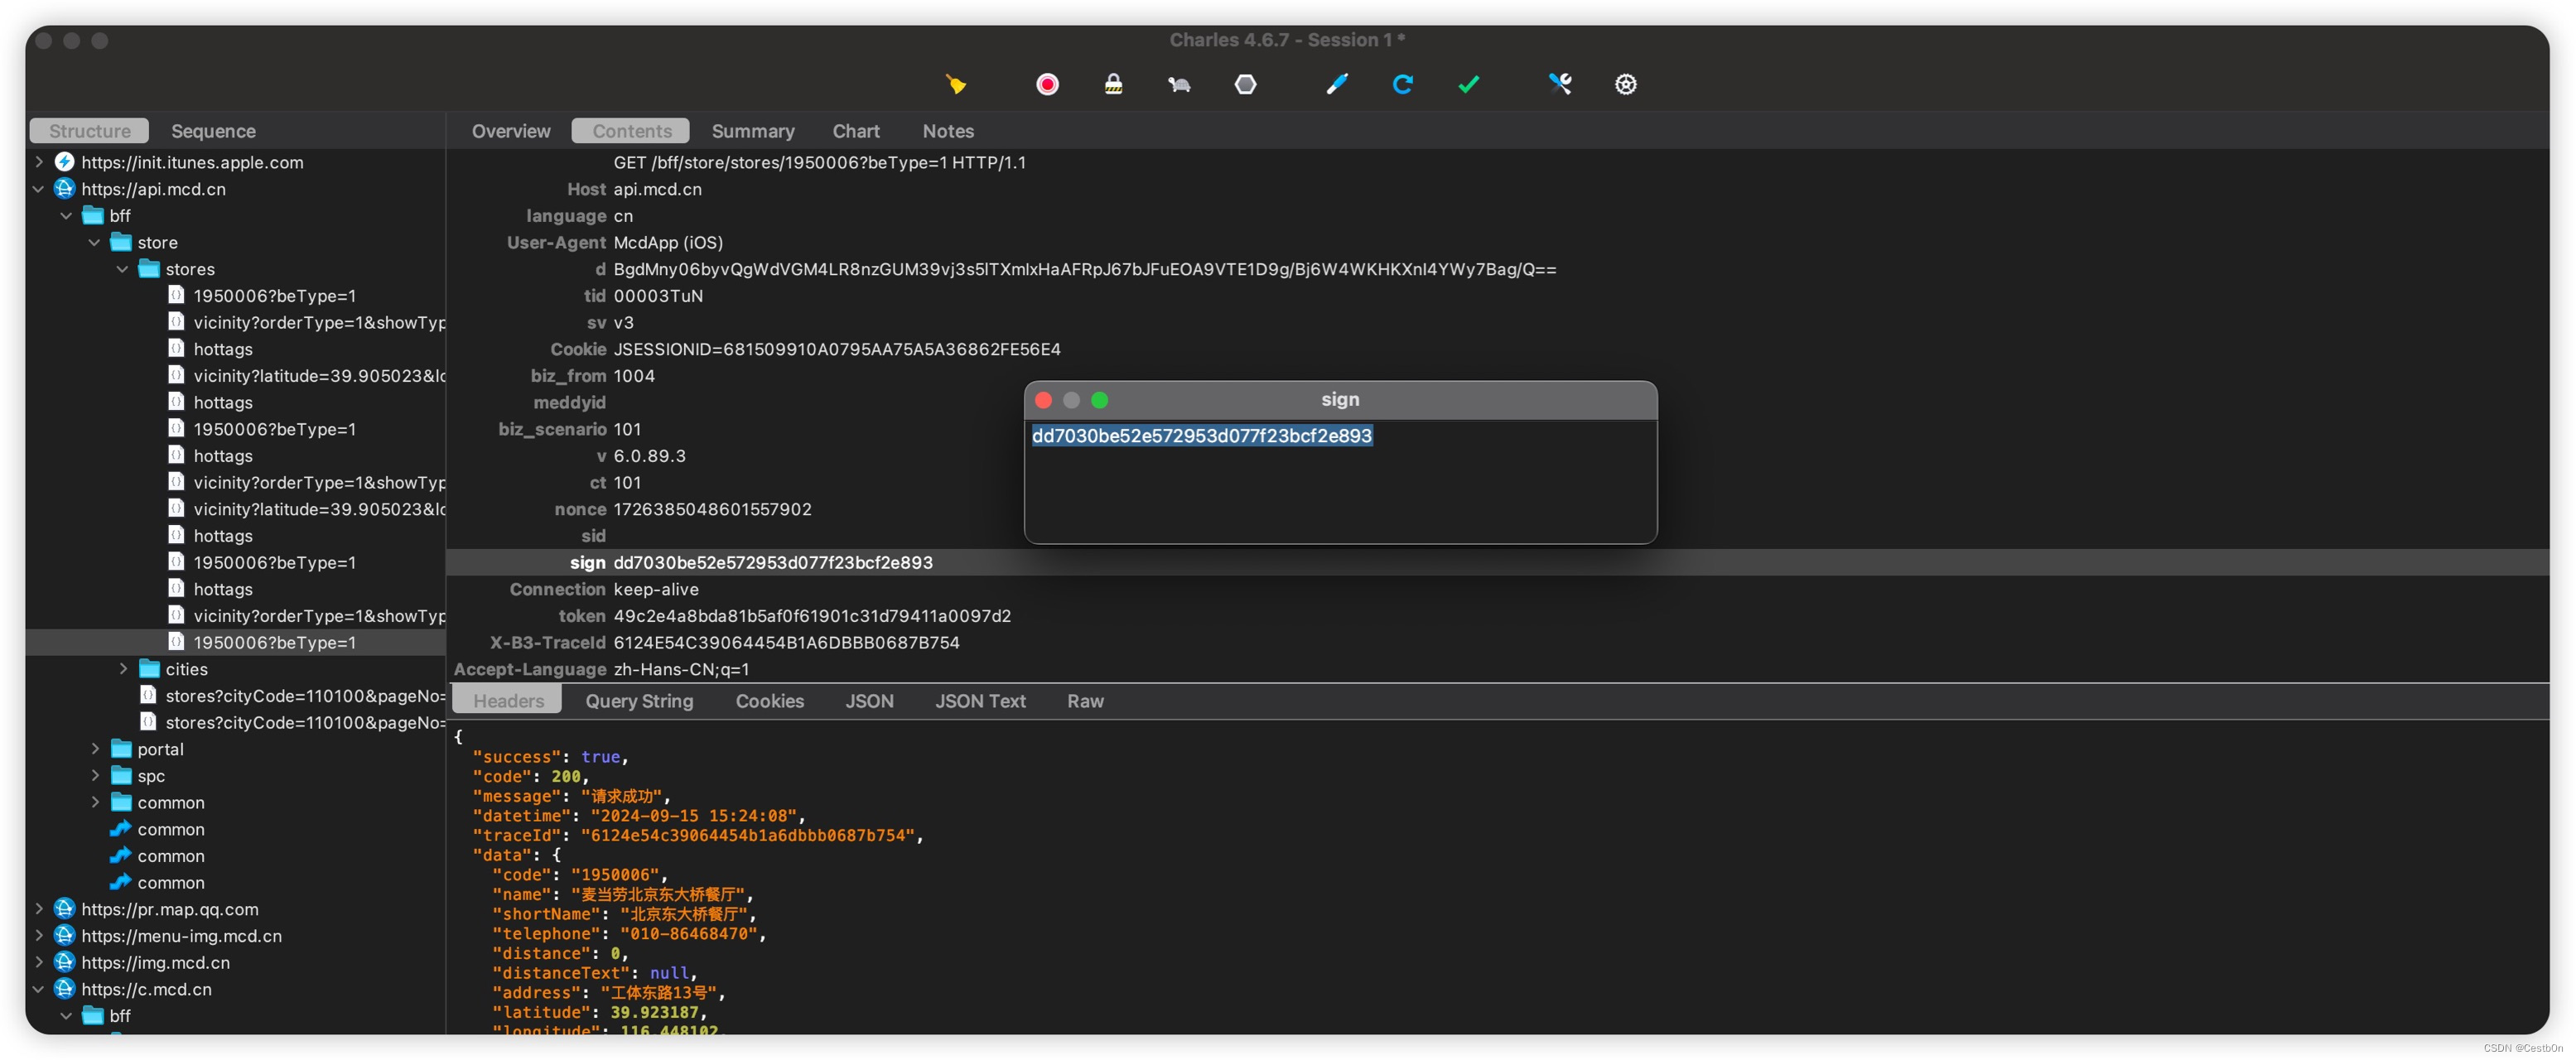The height and width of the screenshot is (1060, 2576).
Task: Click the portal folder icon
Action: [x=121, y=748]
